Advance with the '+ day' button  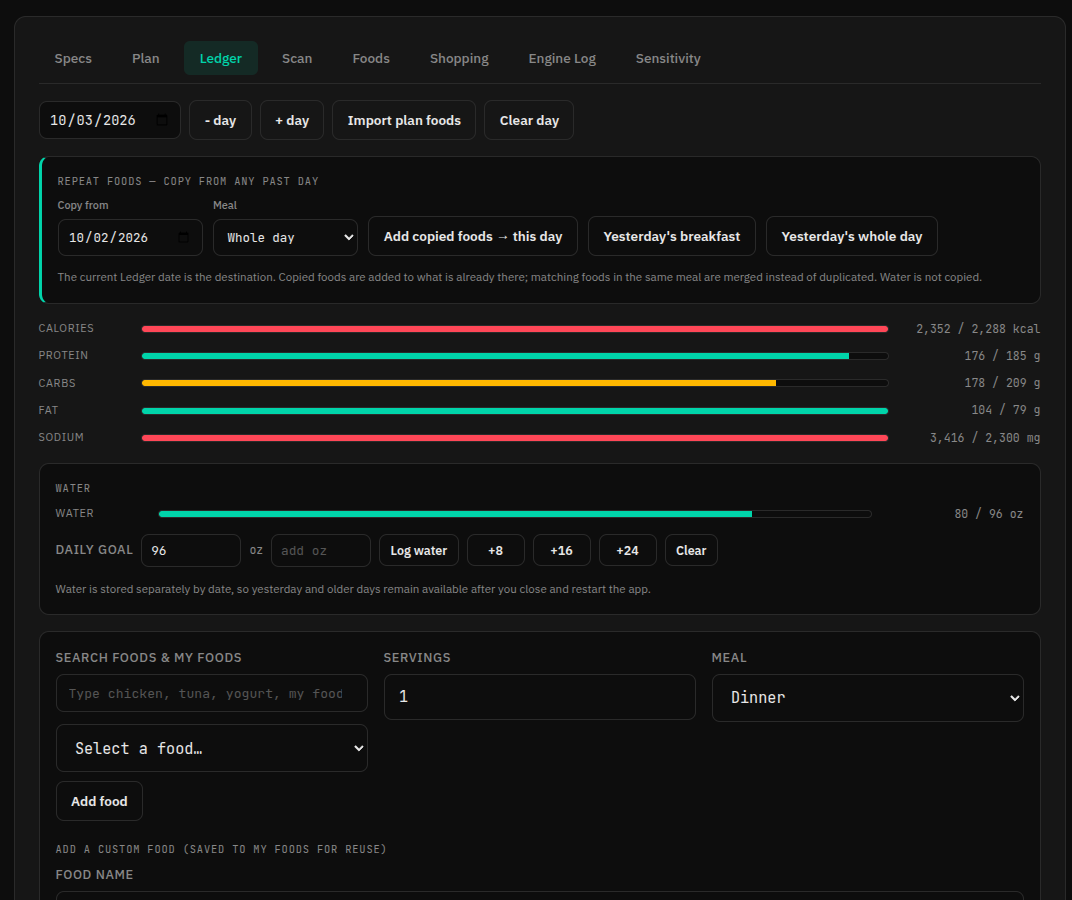(x=292, y=120)
